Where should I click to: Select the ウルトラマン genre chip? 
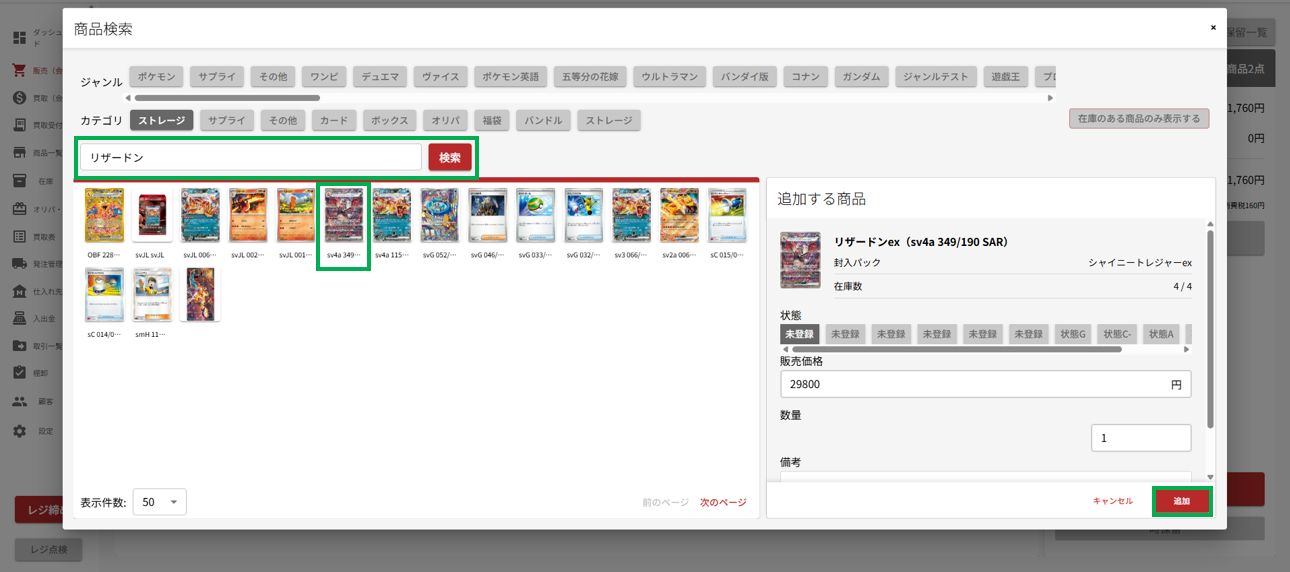pyautogui.click(x=670, y=76)
